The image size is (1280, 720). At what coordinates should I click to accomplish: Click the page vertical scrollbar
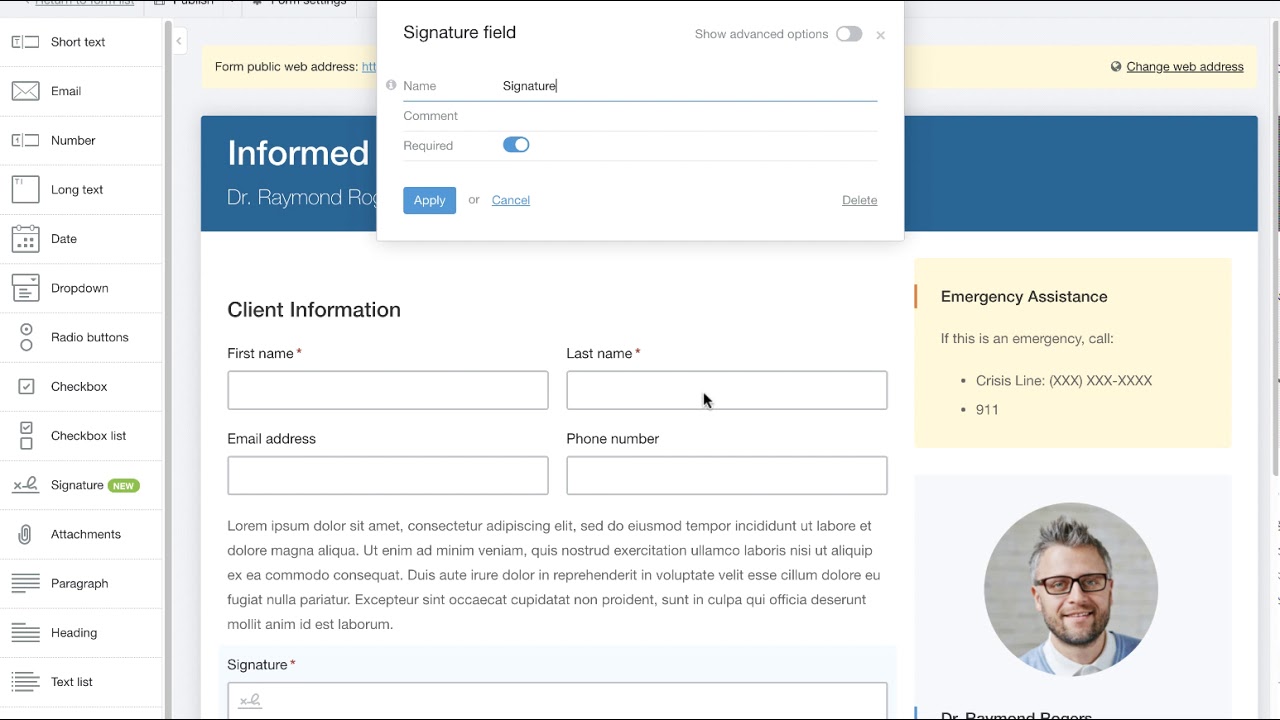click(1275, 250)
